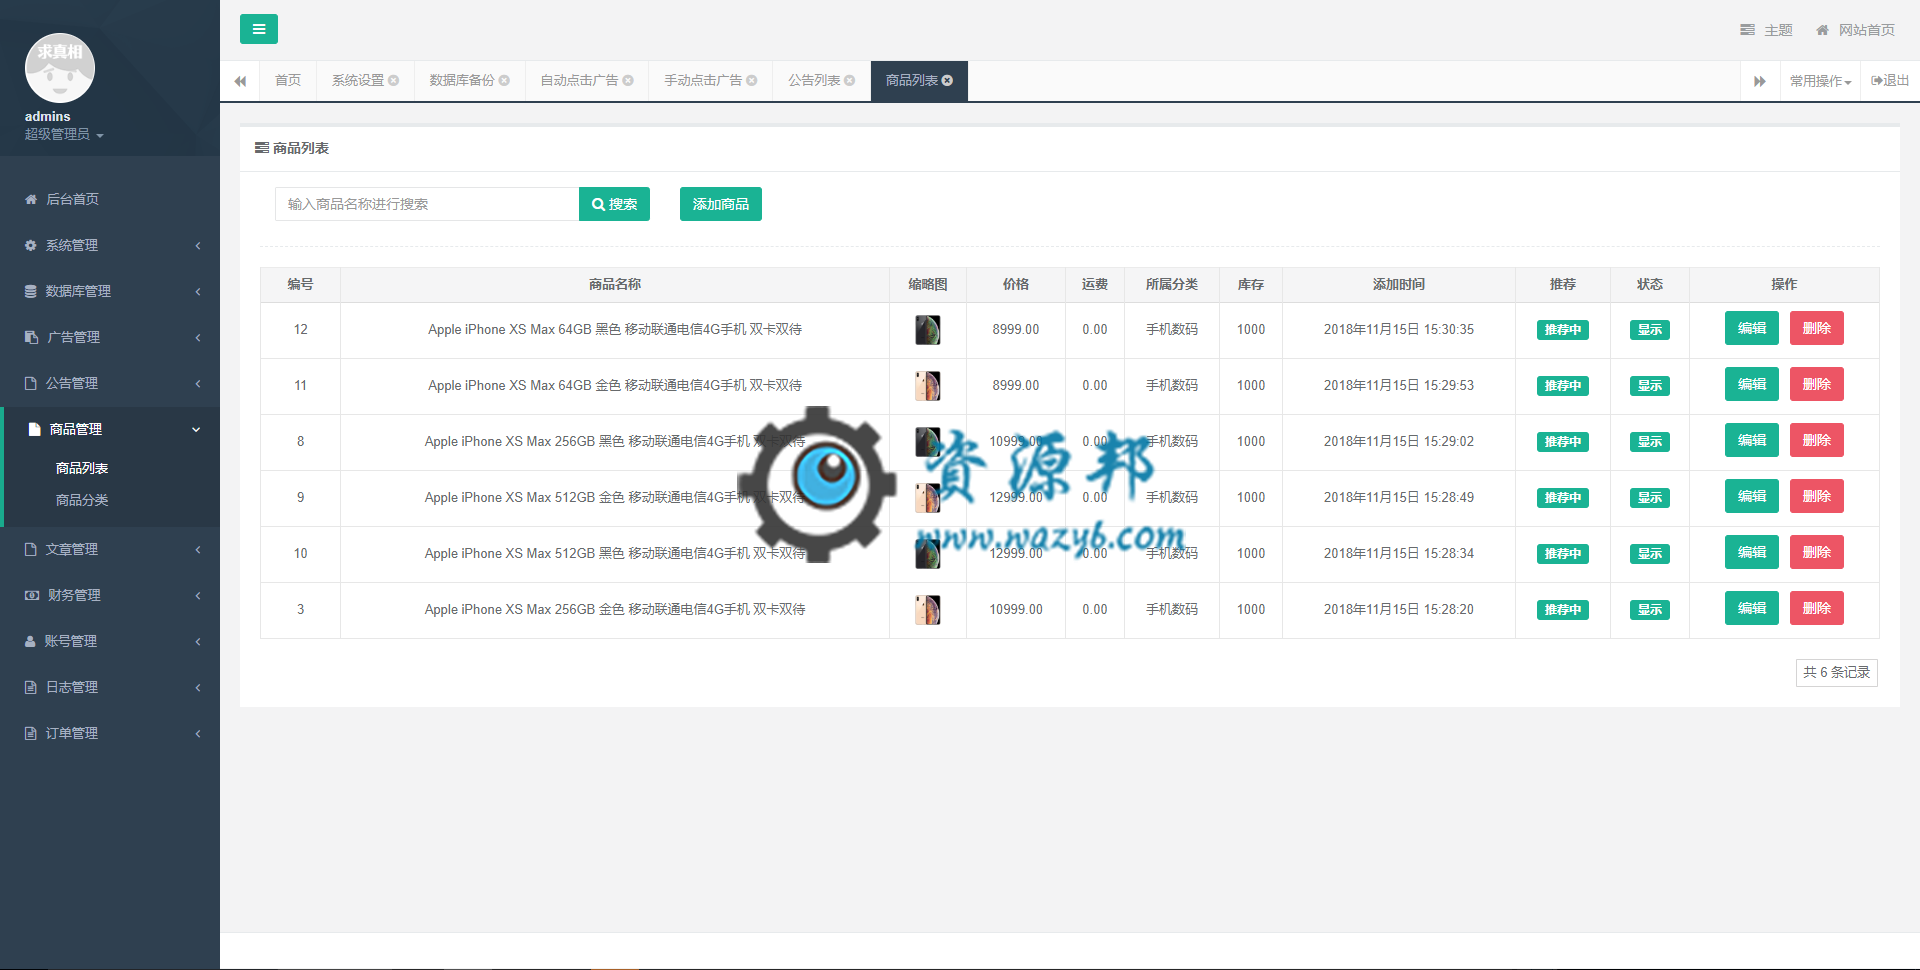Toggle 推荐中 status for product 10
The image size is (1920, 970).
pos(1563,554)
